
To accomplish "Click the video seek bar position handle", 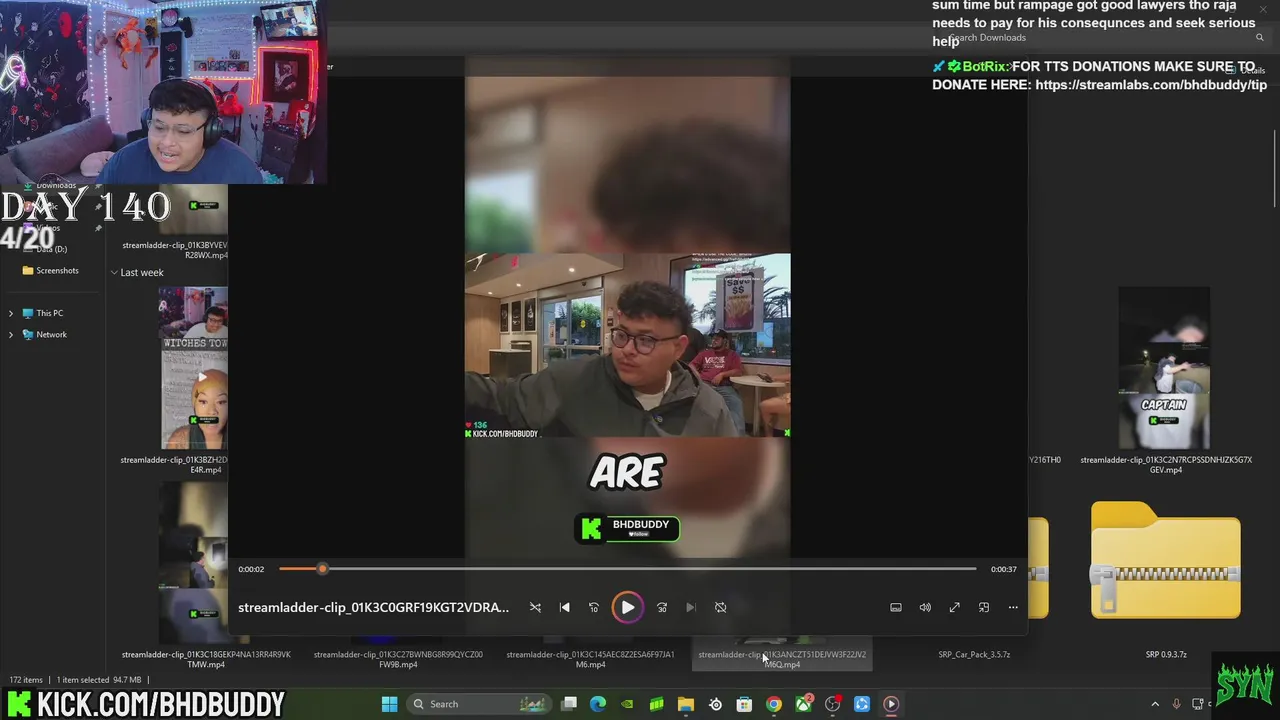I will [322, 569].
